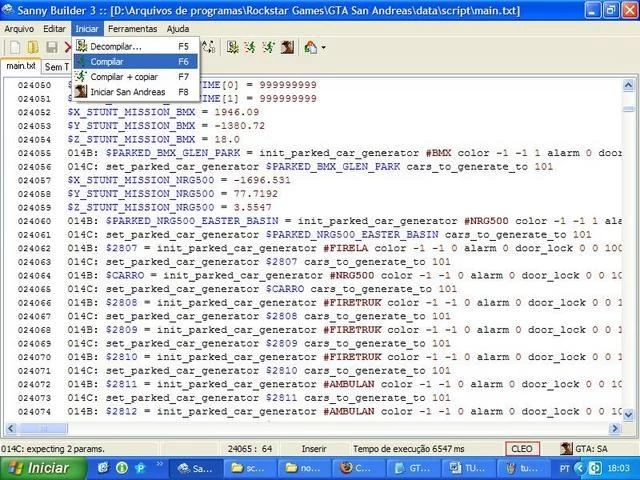Click the Save diskette toolbar icon

51,47
